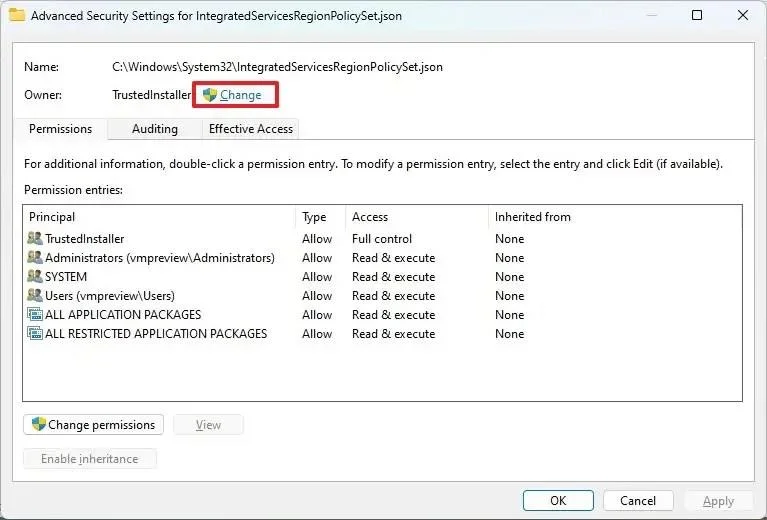Click Read & execute in the SYSTEM row

394,277
